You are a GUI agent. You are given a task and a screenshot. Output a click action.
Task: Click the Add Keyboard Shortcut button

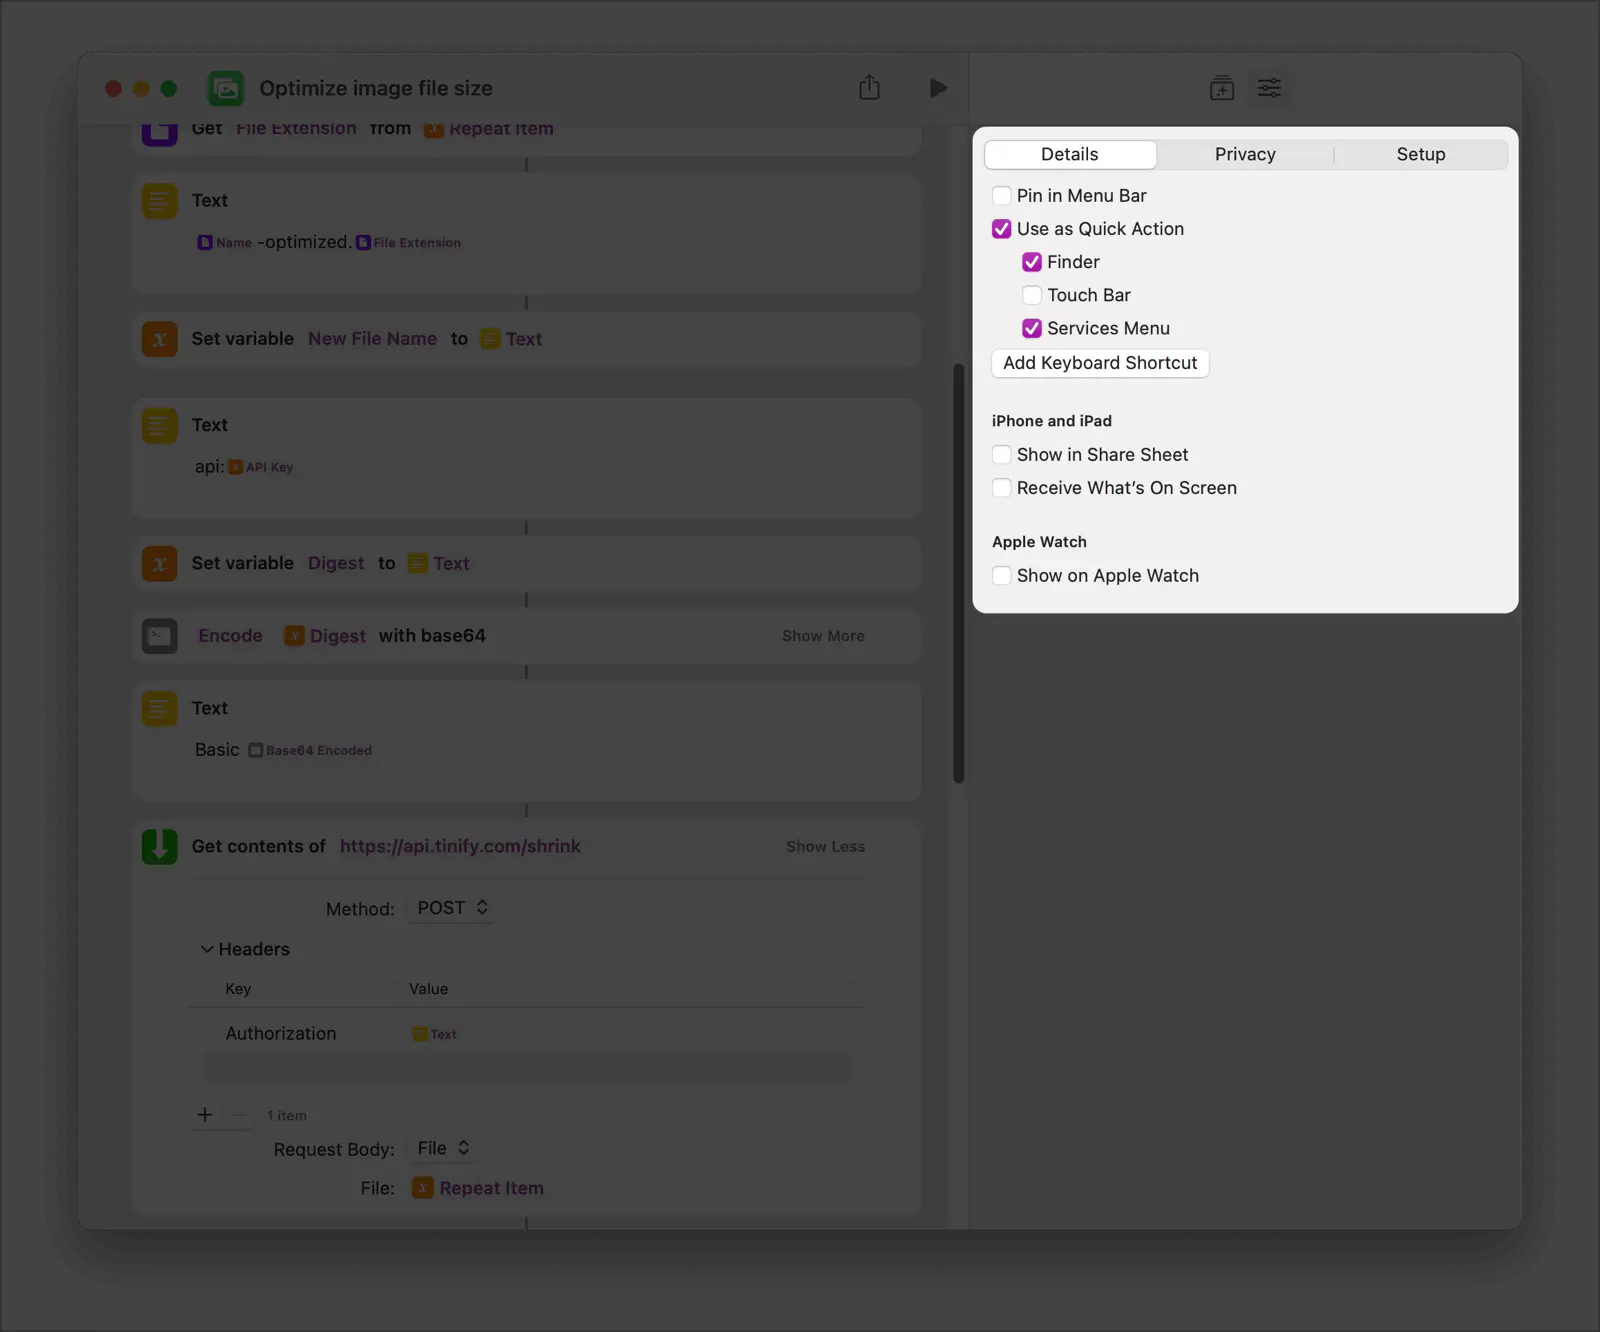click(1100, 363)
